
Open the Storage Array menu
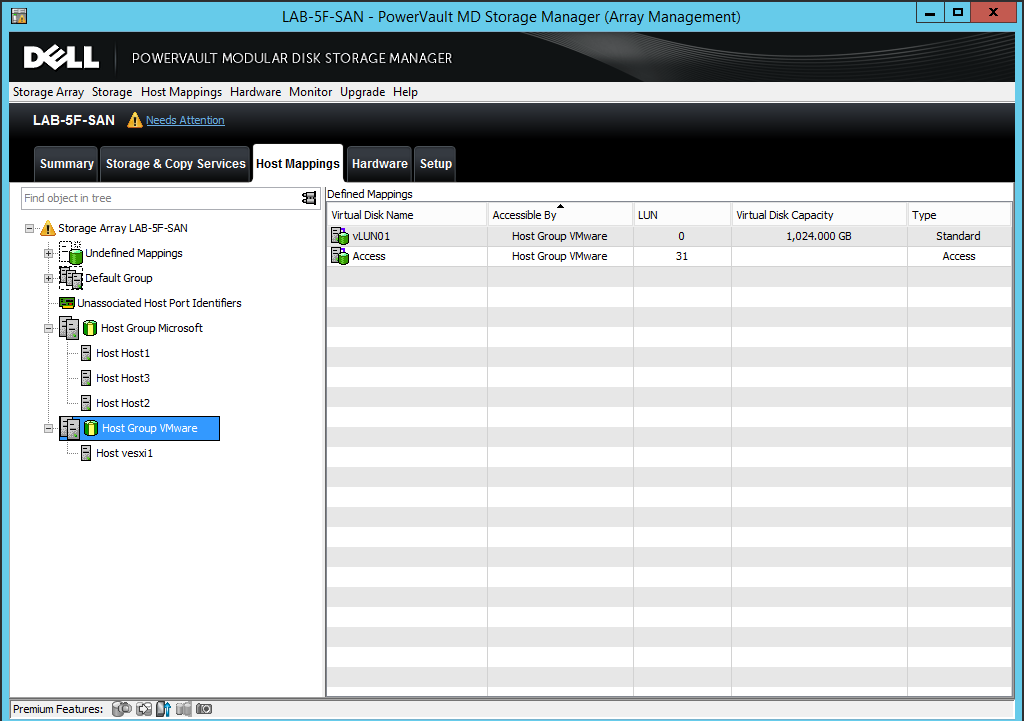click(48, 92)
